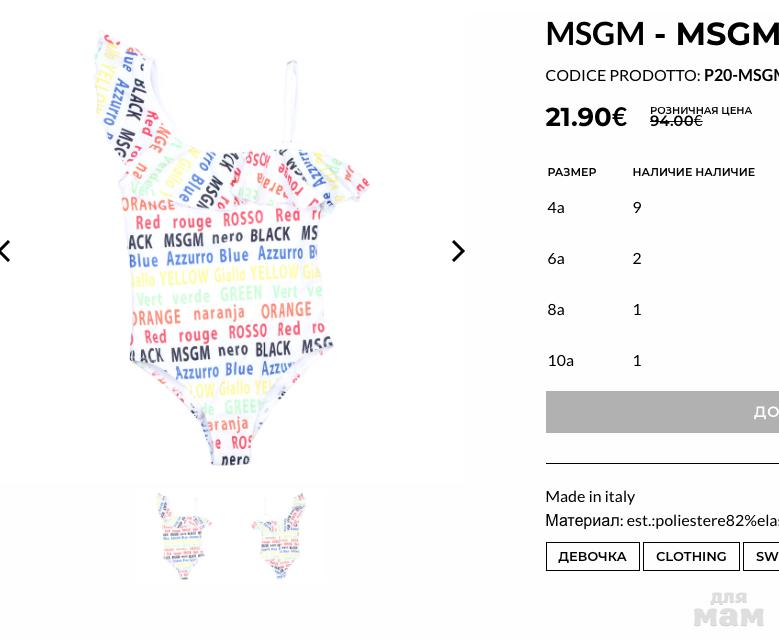Click the НАЛИЧИЕ column header
The height and width of the screenshot is (641, 779).
click(x=693, y=172)
